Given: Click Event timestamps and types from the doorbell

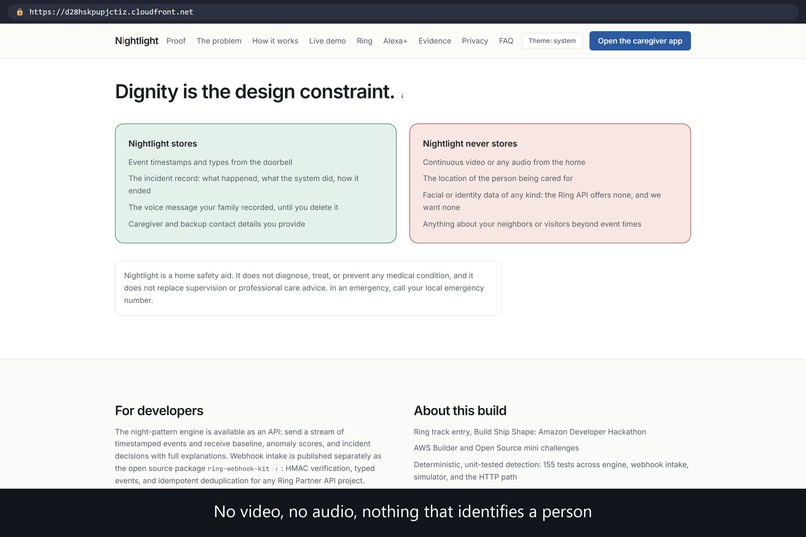Looking at the screenshot, I should click(210, 162).
